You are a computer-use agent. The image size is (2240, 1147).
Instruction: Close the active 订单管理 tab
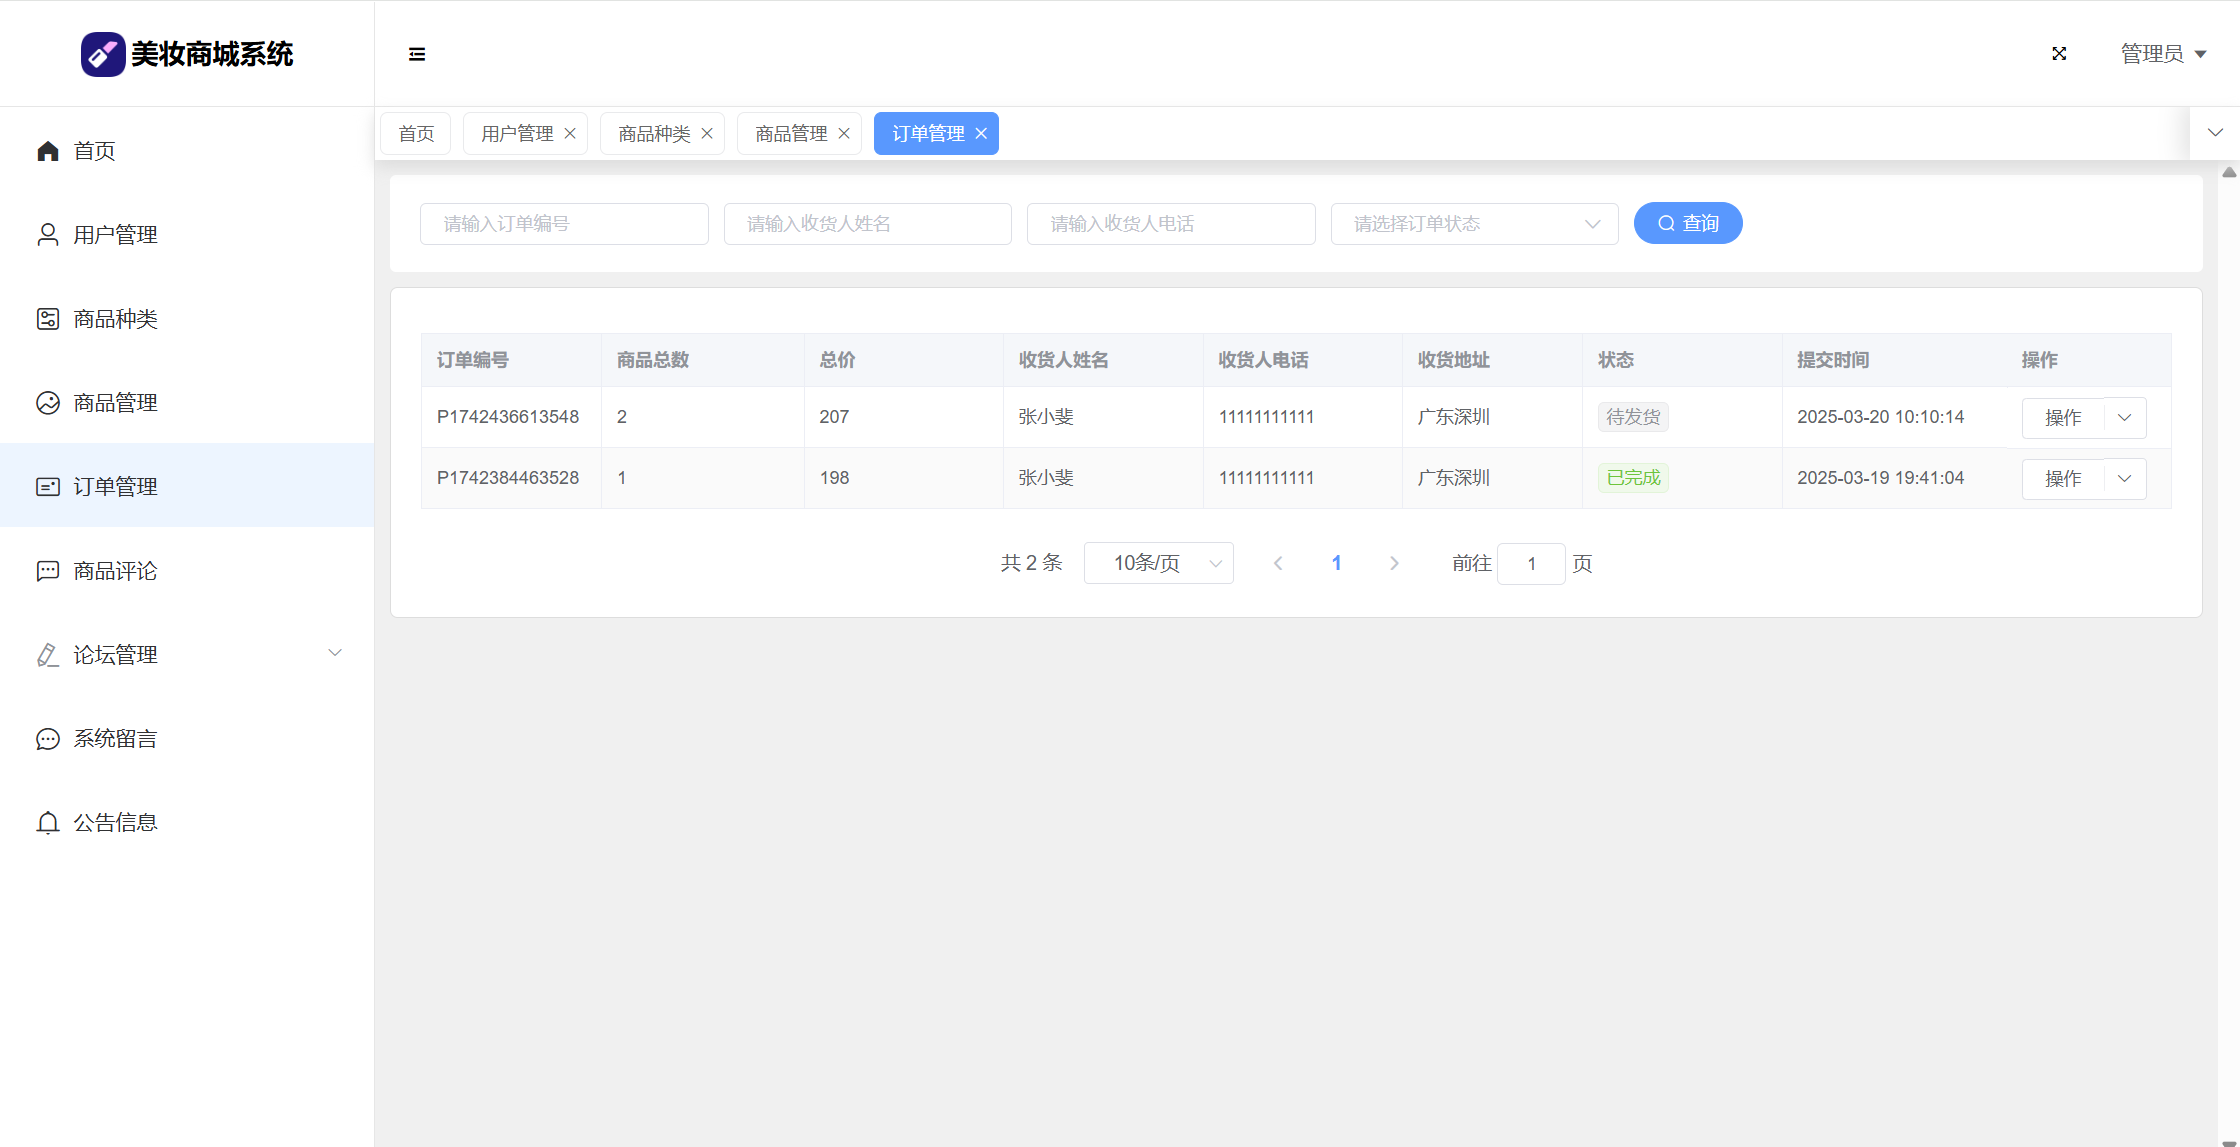pyautogui.click(x=981, y=134)
